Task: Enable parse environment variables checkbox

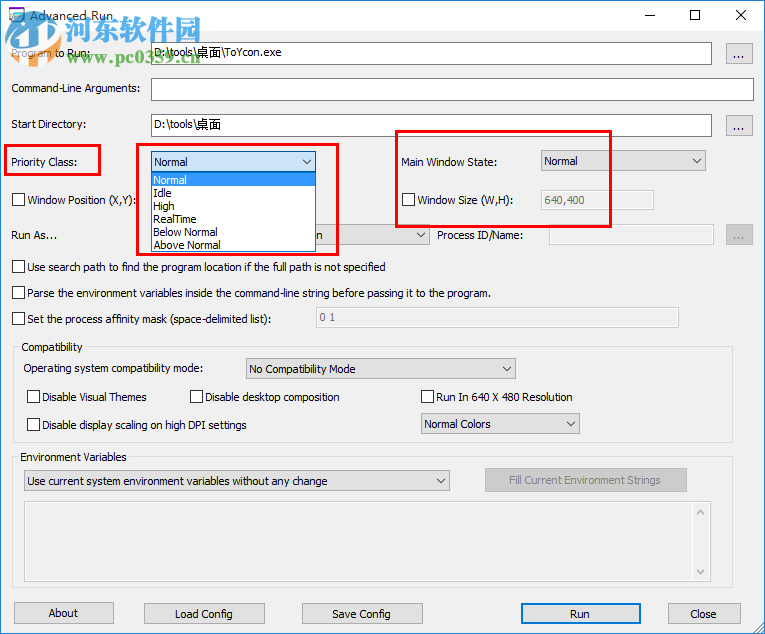Action: [x=19, y=293]
